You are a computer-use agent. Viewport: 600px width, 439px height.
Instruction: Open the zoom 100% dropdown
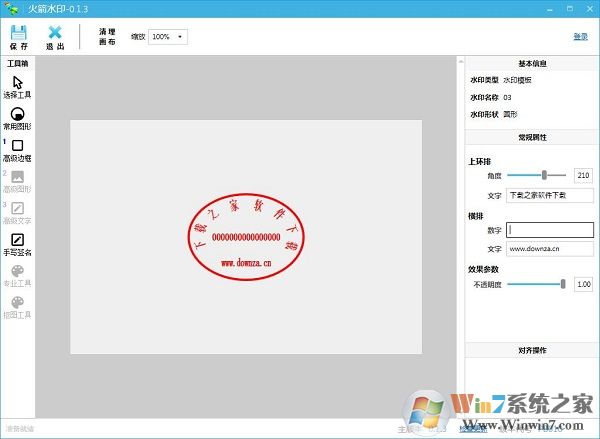click(x=168, y=37)
